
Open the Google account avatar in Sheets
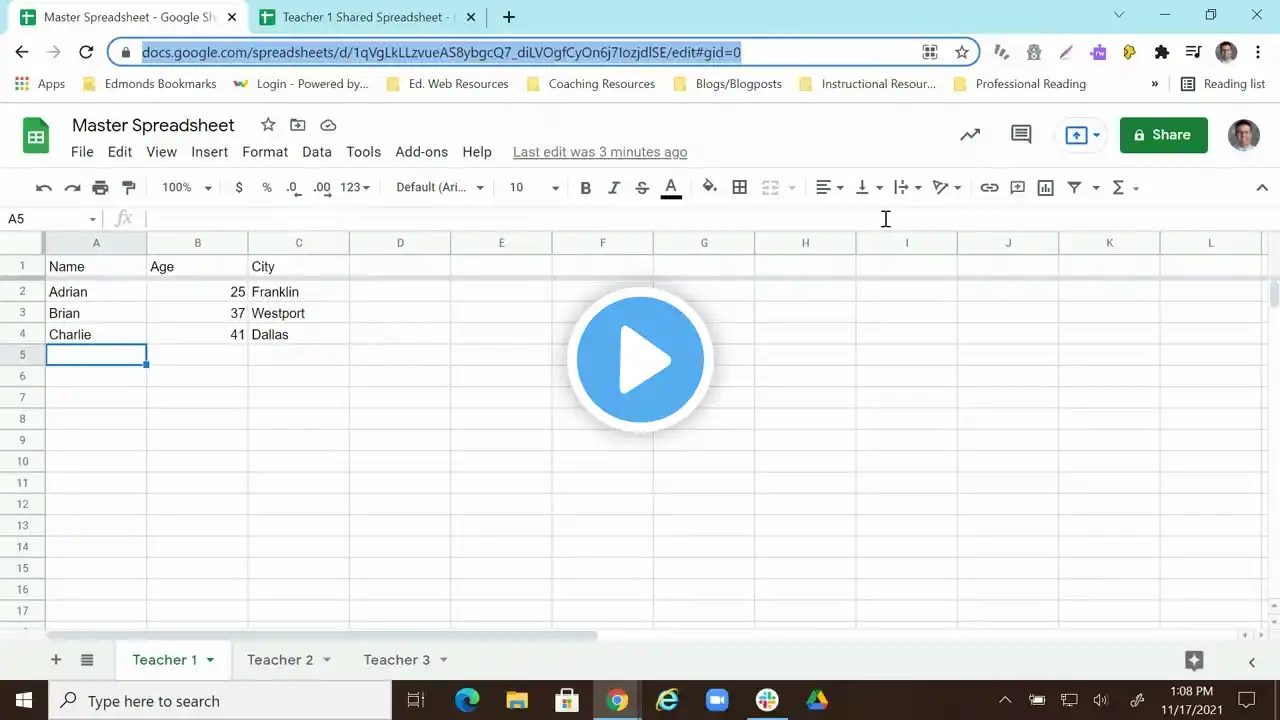click(x=1244, y=135)
